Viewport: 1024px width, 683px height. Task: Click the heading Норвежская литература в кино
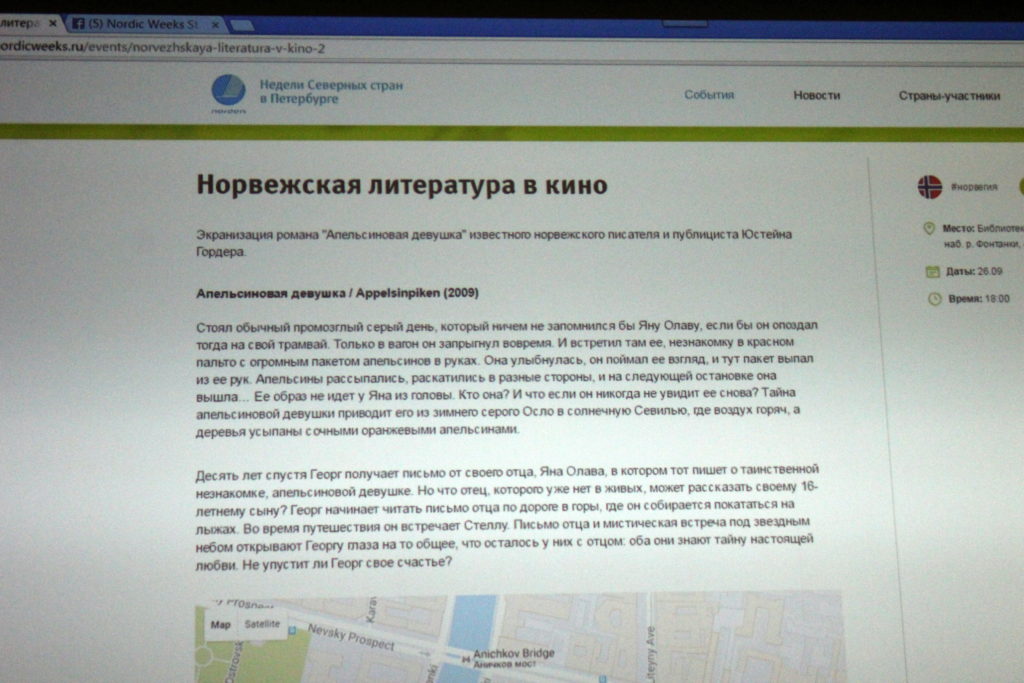click(x=402, y=185)
